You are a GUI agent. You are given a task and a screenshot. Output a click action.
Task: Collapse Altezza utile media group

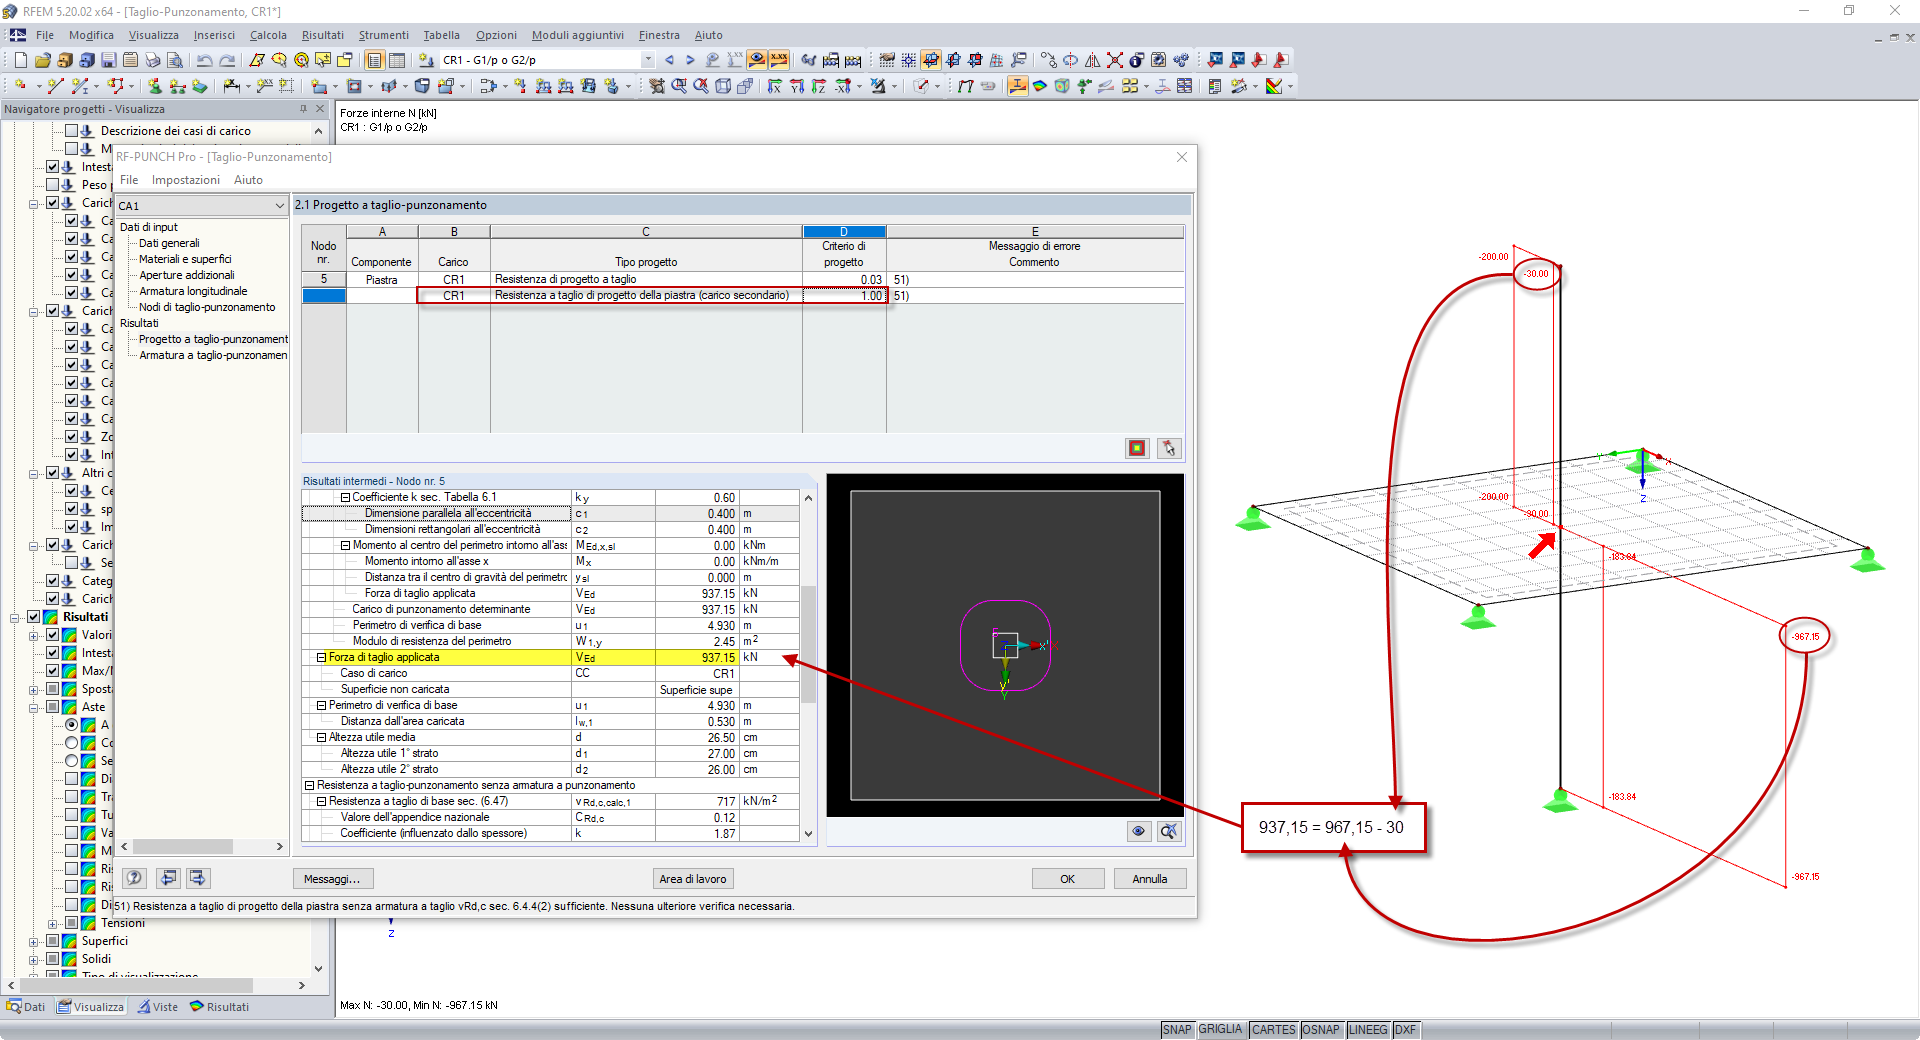[321, 737]
